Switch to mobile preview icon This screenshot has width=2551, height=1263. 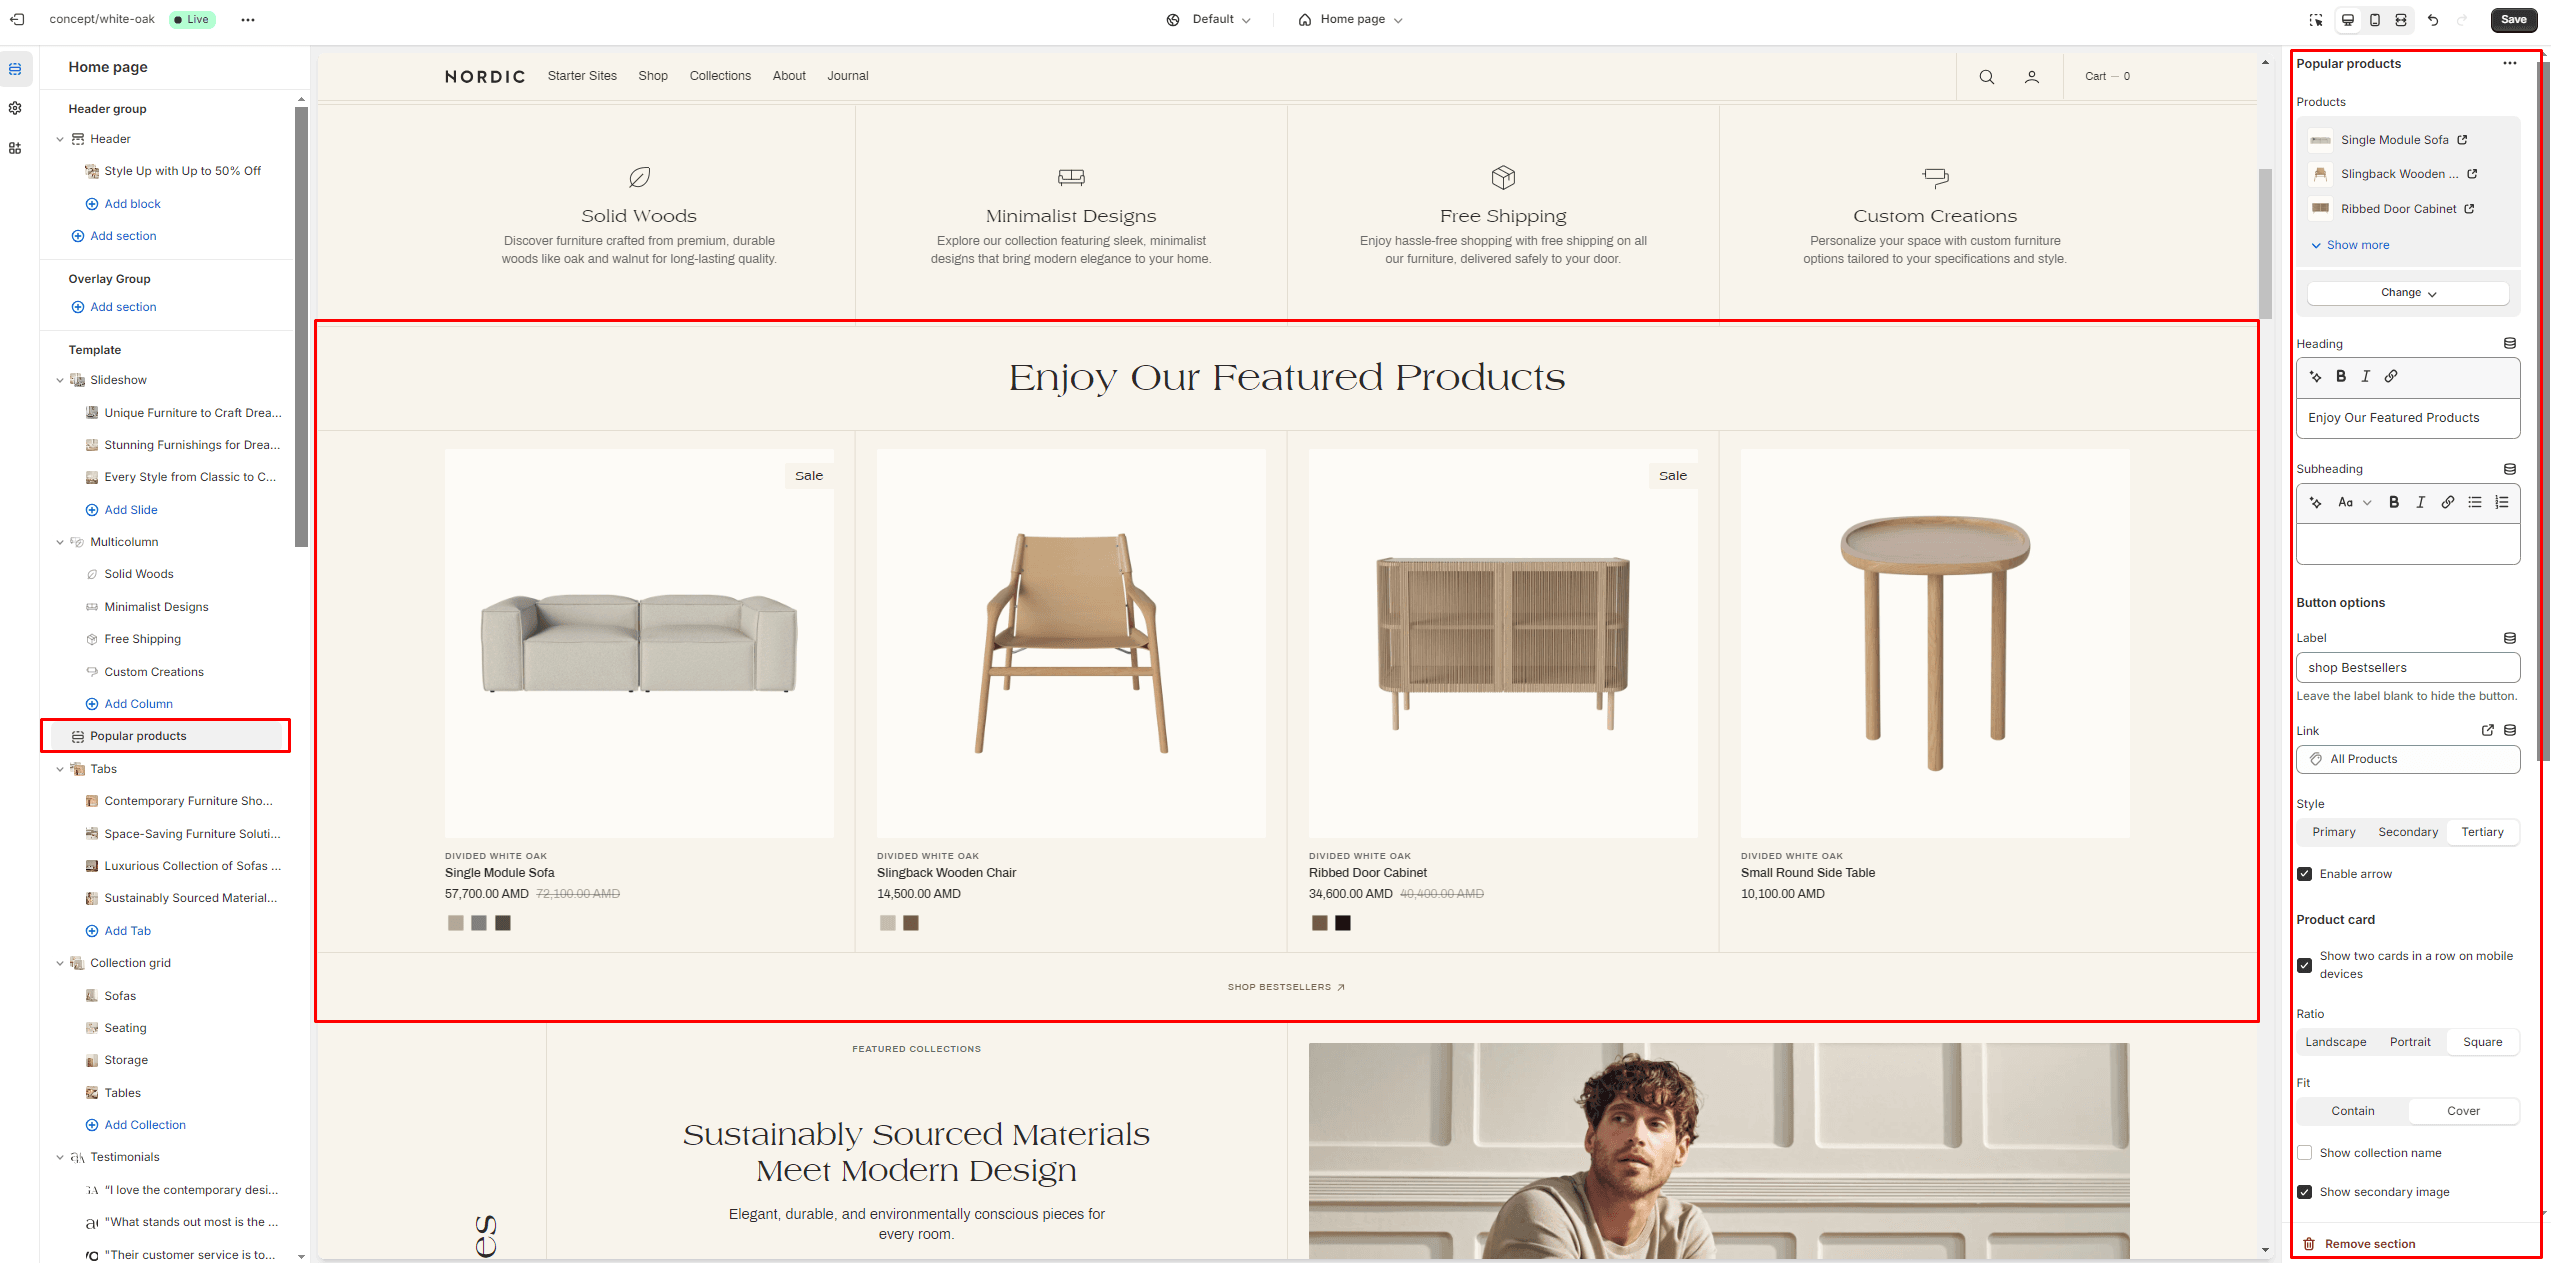pyautogui.click(x=2375, y=20)
